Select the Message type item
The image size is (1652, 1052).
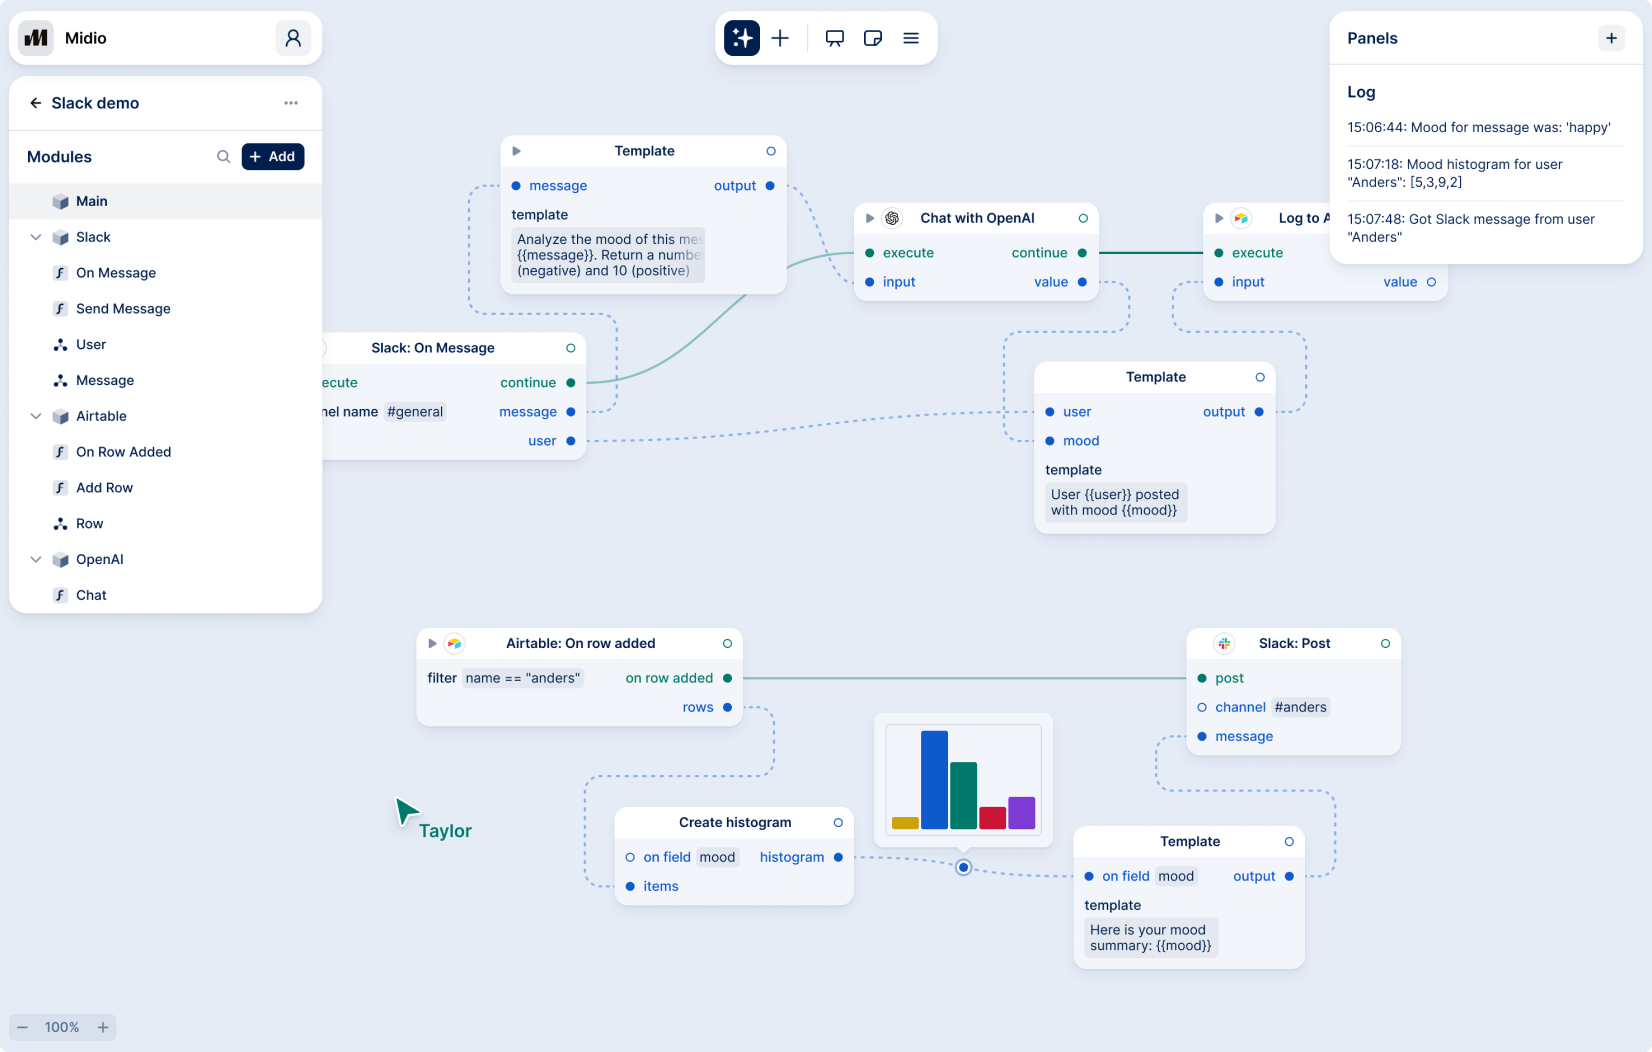tap(166, 381)
